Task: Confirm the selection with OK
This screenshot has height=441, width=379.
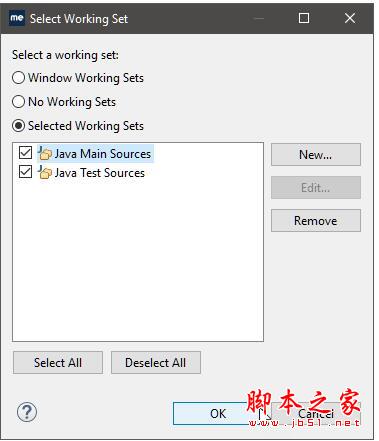Action: click(x=218, y=413)
